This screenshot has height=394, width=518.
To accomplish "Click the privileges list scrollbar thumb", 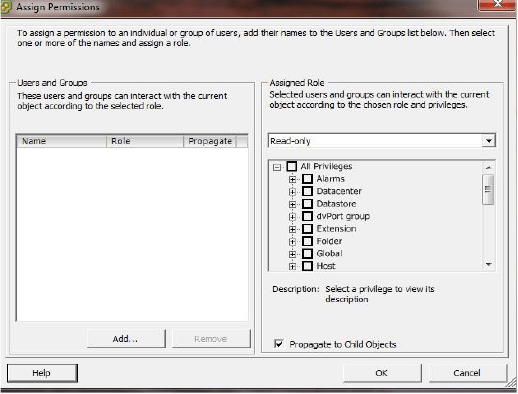I will [488, 189].
